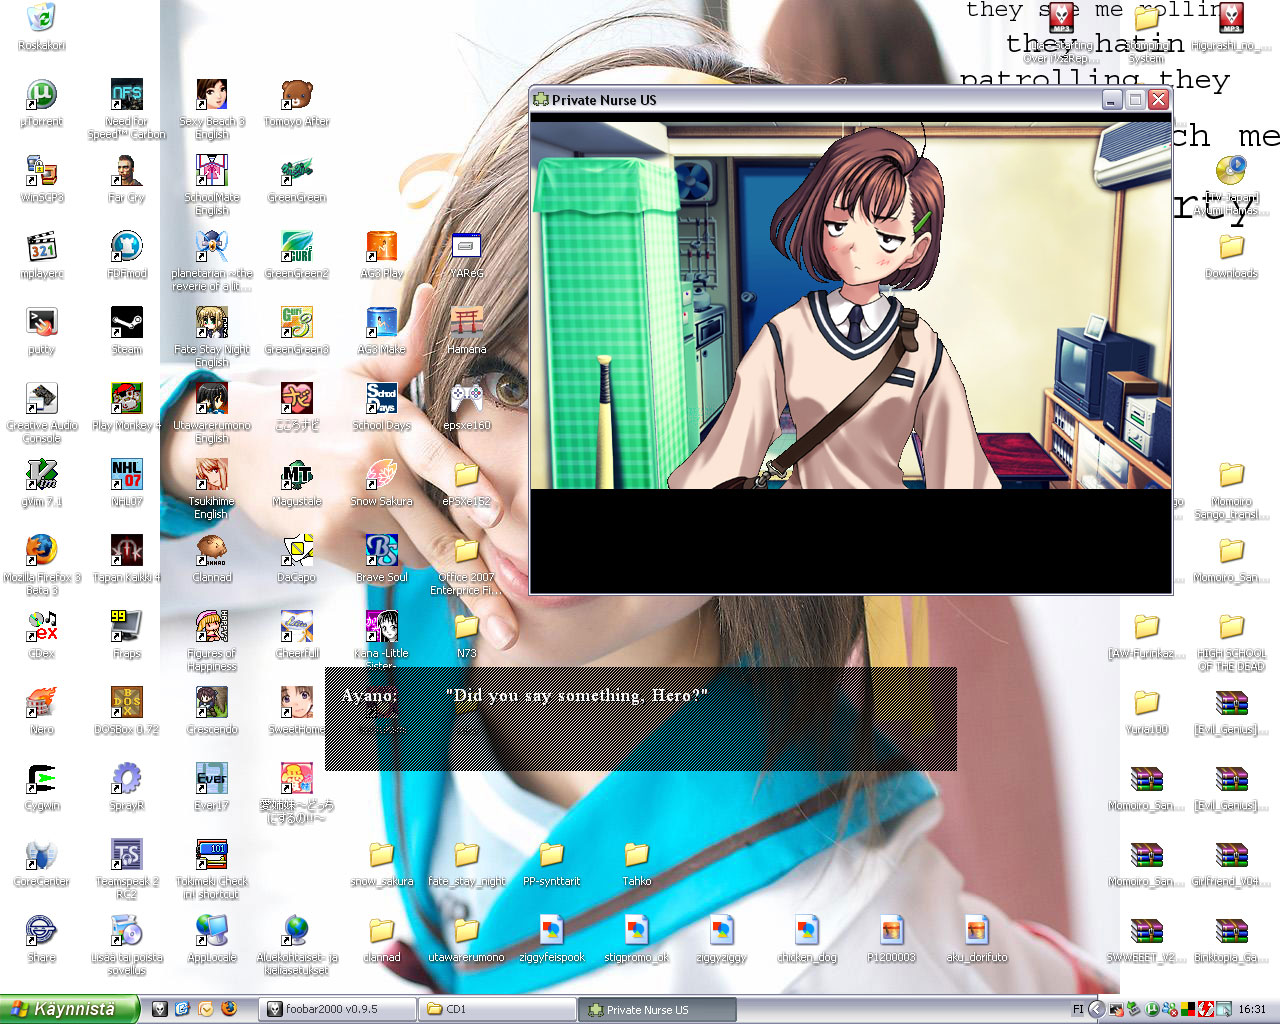Select the Tsukihime English icon
Image resolution: width=1280 pixels, height=1024 pixels.
212,475
